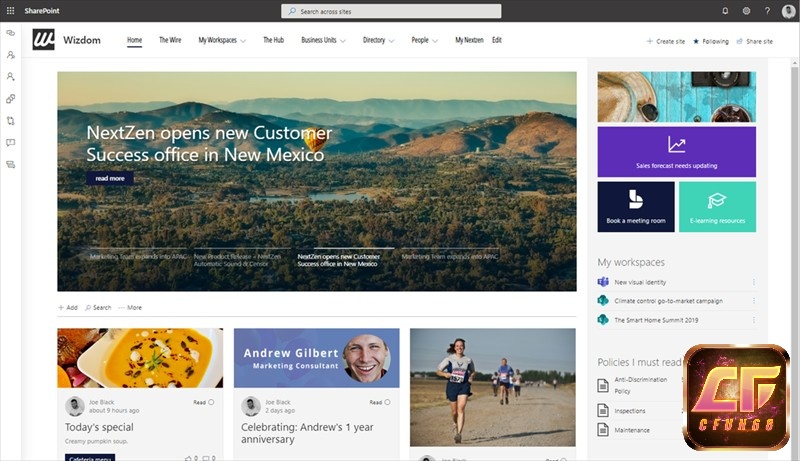Screen dimensions: 800x461
Task: Open Celebrating: Andrew's 1 year anniversary post
Action: [x=307, y=433]
